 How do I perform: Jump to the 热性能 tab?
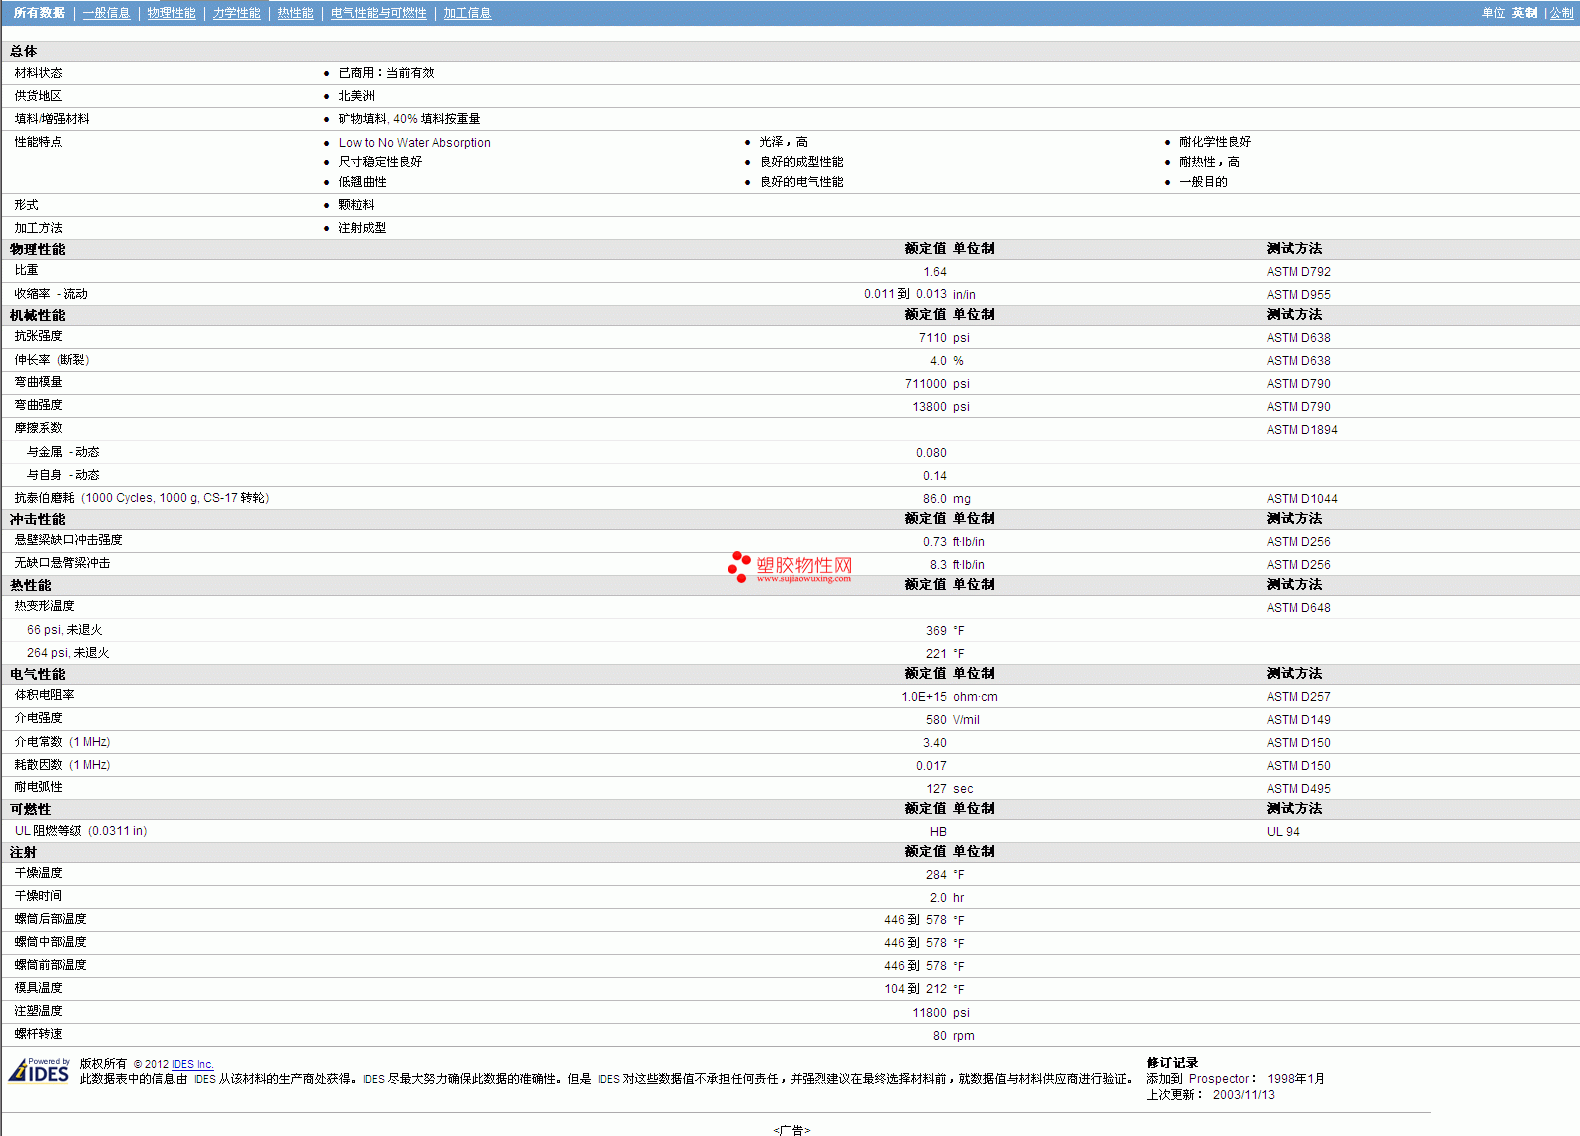click(x=295, y=13)
